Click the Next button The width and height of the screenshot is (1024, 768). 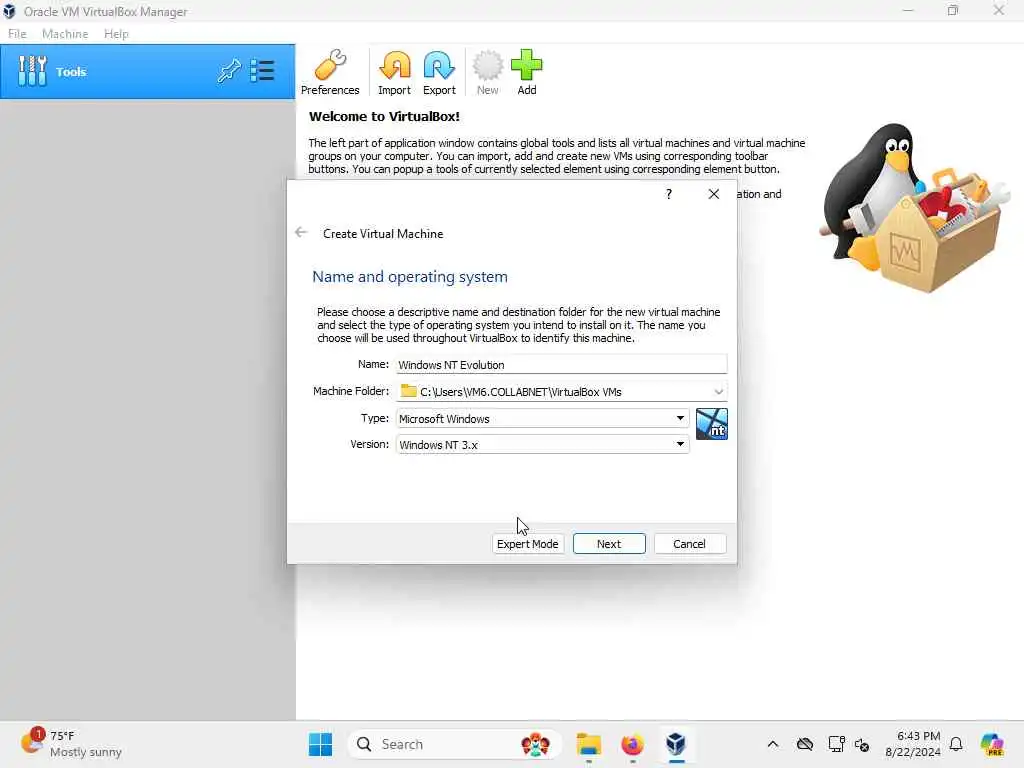tap(609, 544)
